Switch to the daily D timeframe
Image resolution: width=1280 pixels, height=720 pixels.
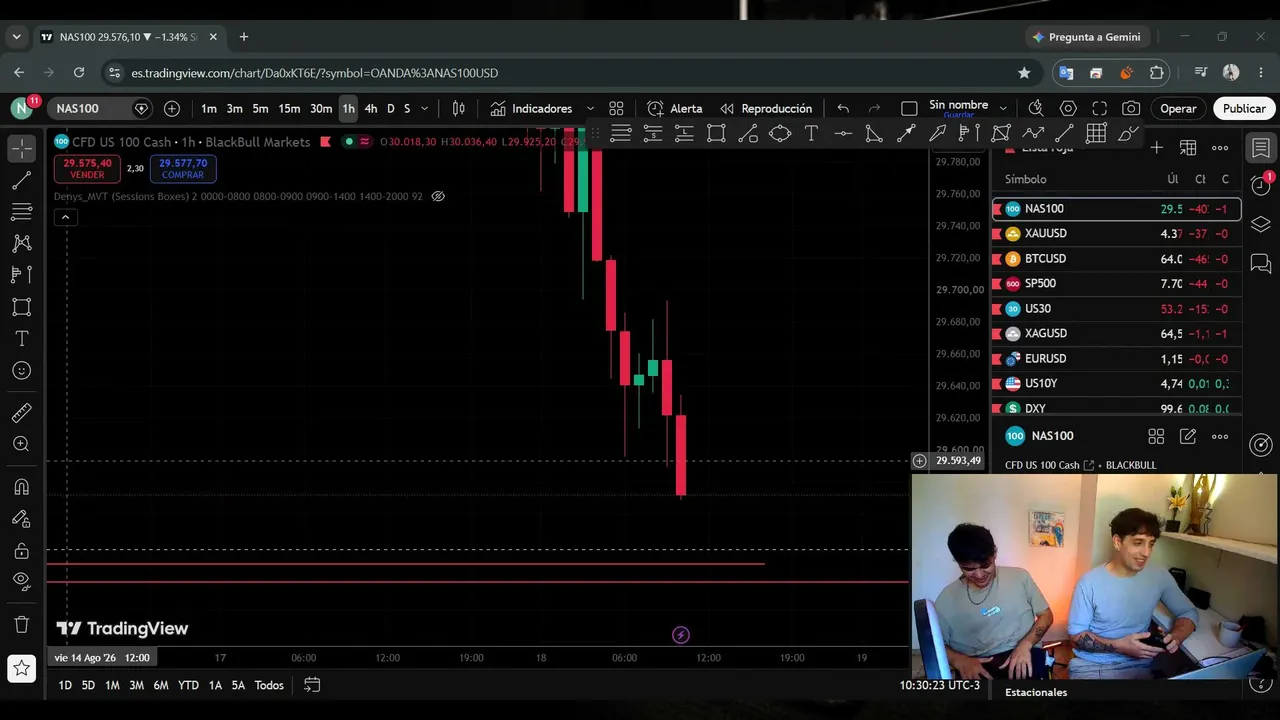391,108
